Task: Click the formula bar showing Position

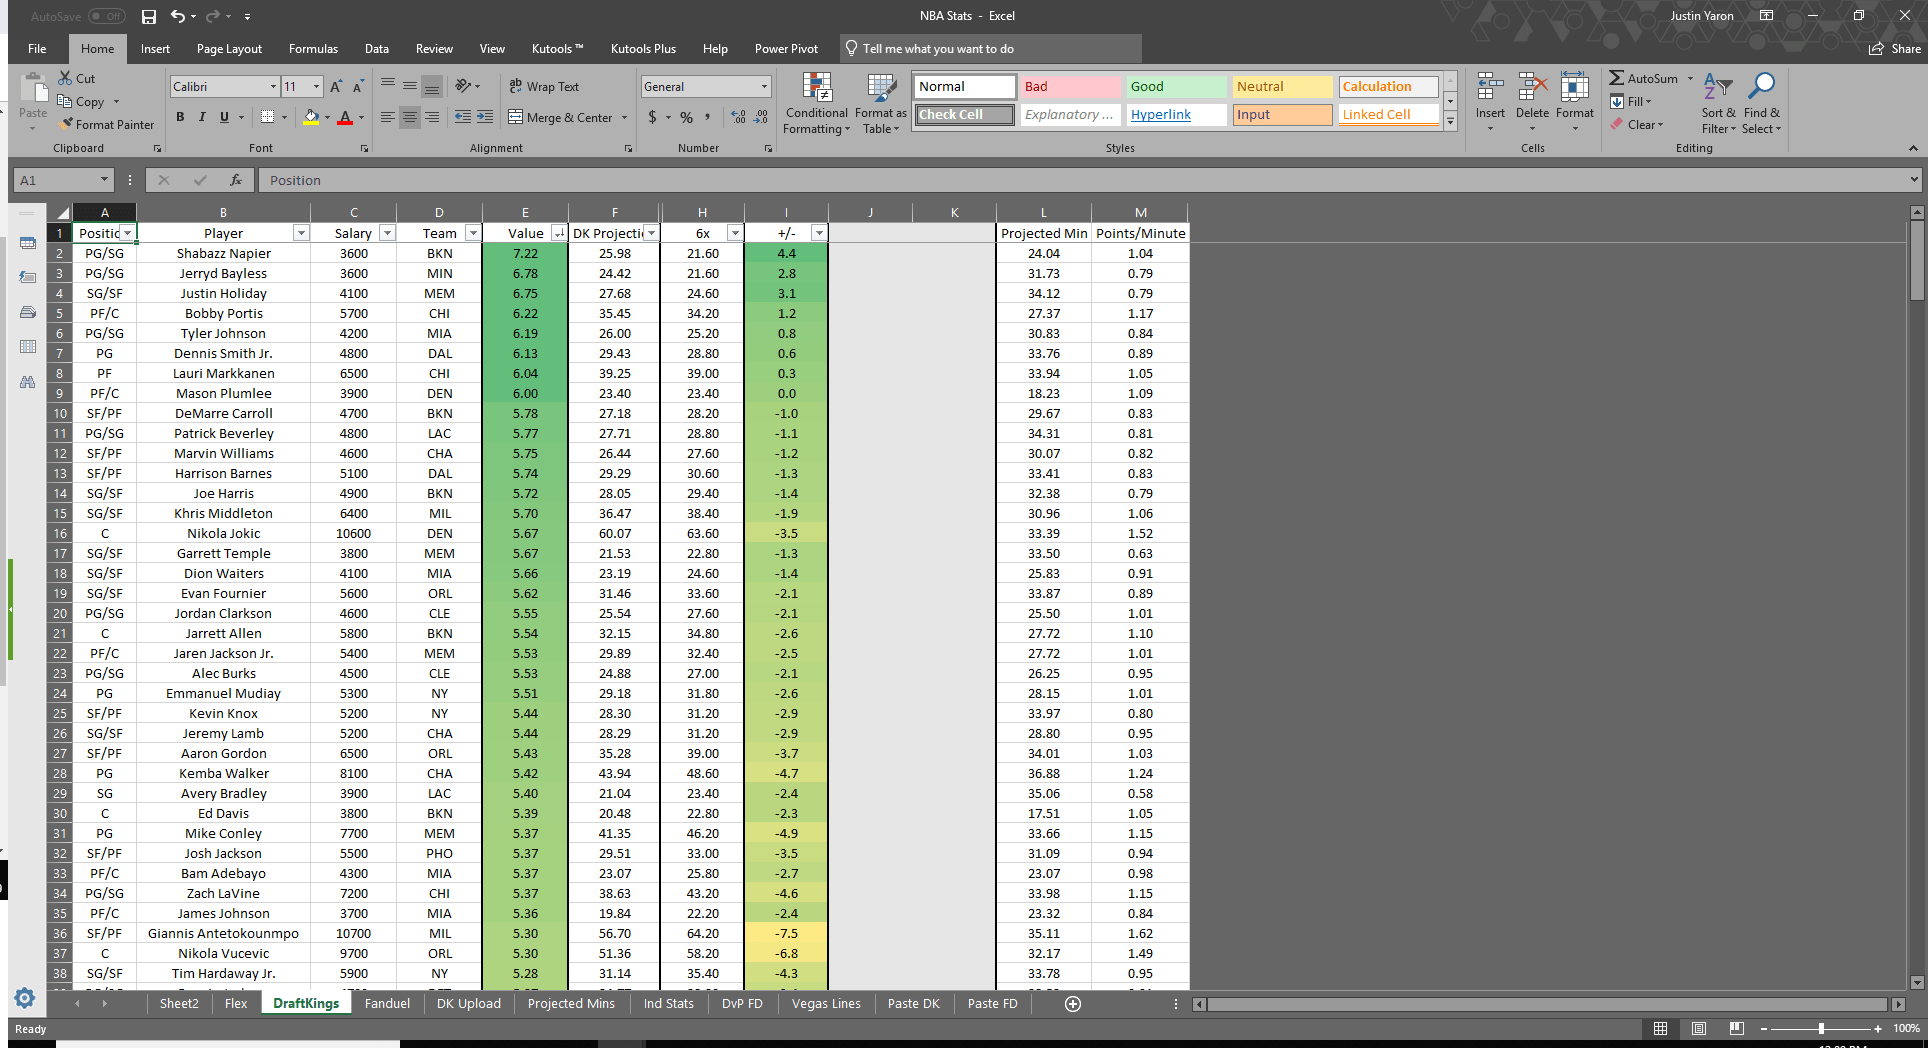Action: tap(1090, 180)
